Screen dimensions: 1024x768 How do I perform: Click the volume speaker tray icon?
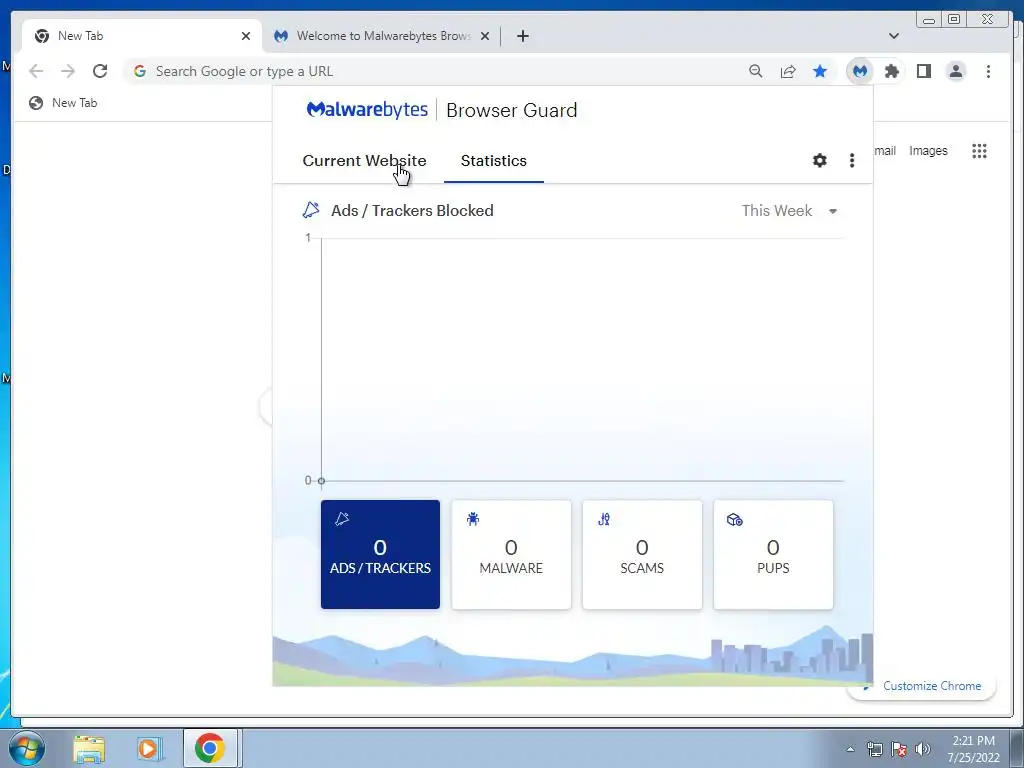pyautogui.click(x=923, y=749)
